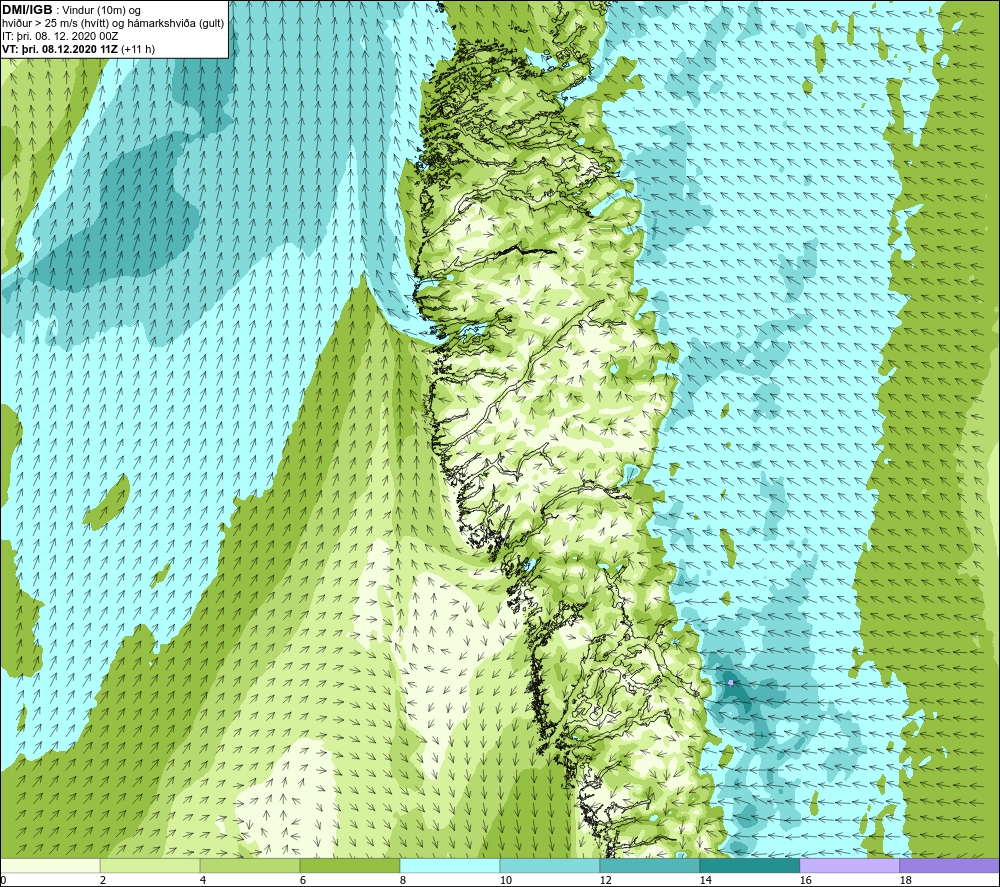Click the scale label '10'
The width and height of the screenshot is (1000, 887).
(x=506, y=881)
